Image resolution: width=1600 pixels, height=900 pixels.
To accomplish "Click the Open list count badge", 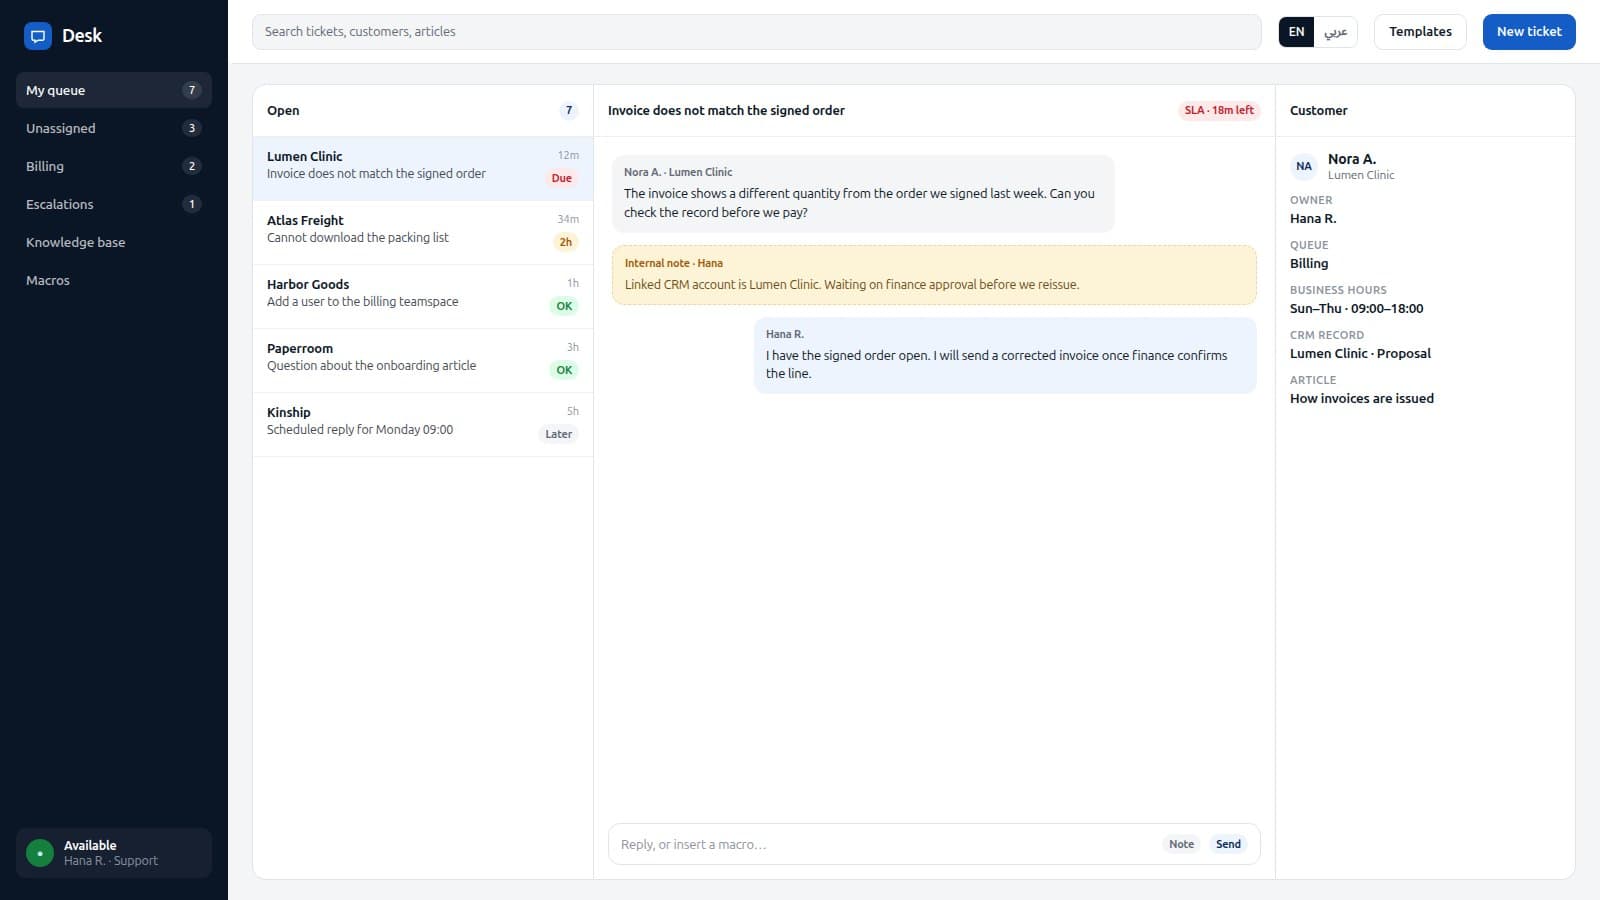I will (569, 111).
